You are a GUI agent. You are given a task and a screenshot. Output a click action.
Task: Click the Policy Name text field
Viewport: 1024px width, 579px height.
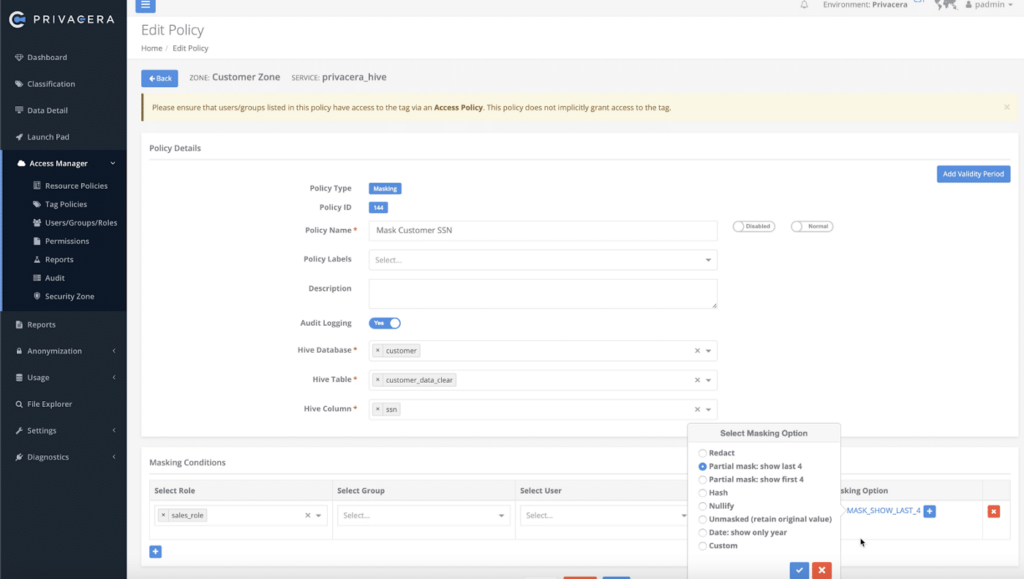[543, 230]
